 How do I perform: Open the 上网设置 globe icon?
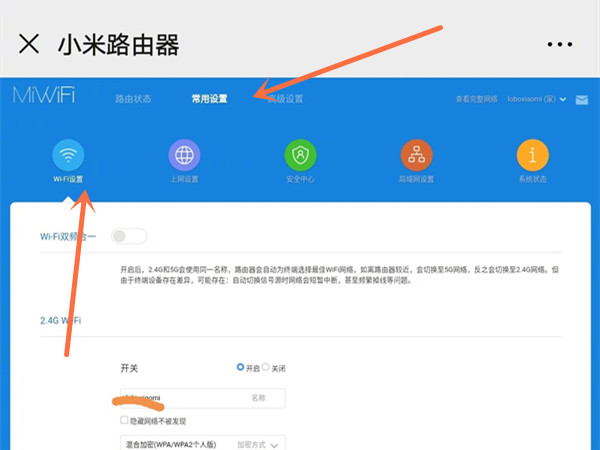coord(184,155)
